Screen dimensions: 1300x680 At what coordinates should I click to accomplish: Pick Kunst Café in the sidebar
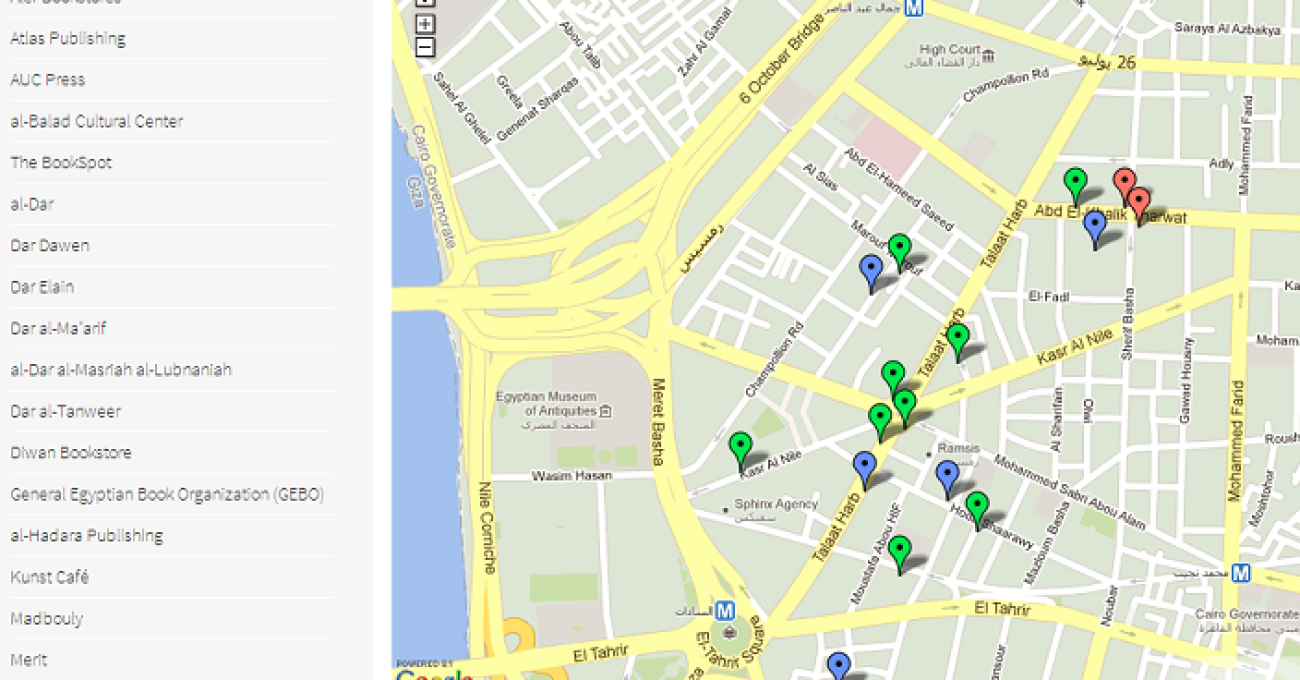point(50,577)
